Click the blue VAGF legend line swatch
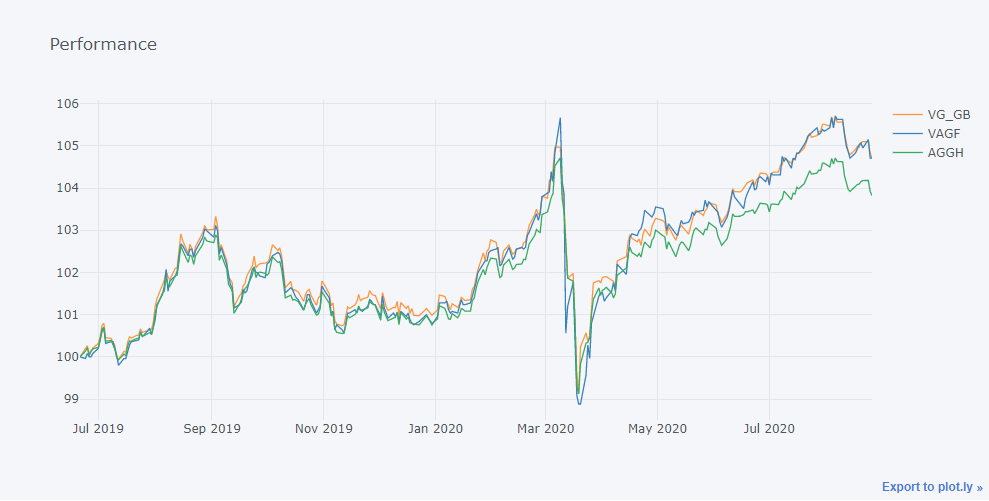Image resolution: width=989 pixels, height=501 pixels. (x=906, y=134)
